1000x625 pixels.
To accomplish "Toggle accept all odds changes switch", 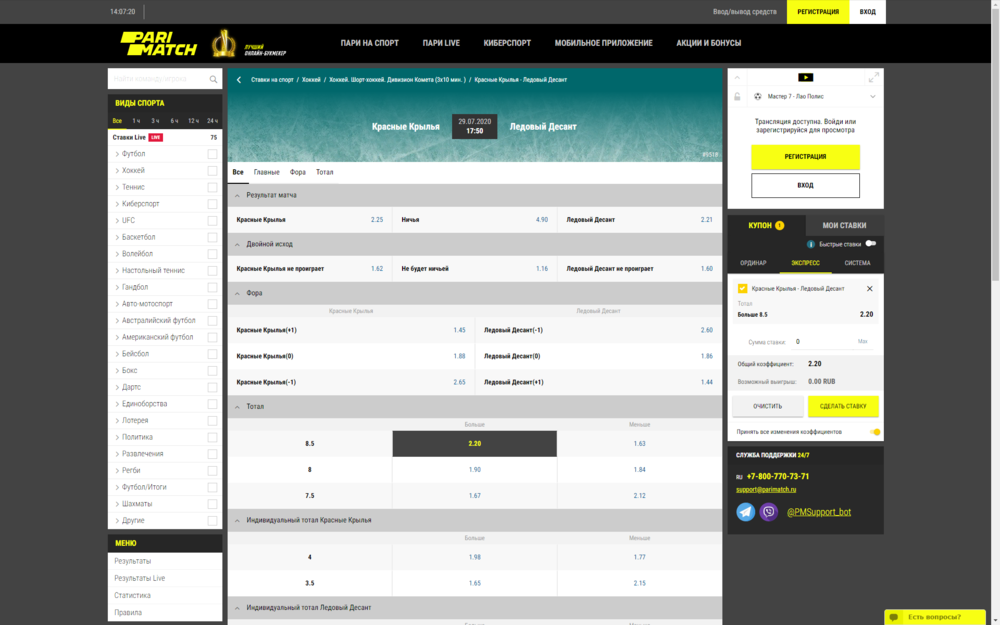I will tap(875, 432).
